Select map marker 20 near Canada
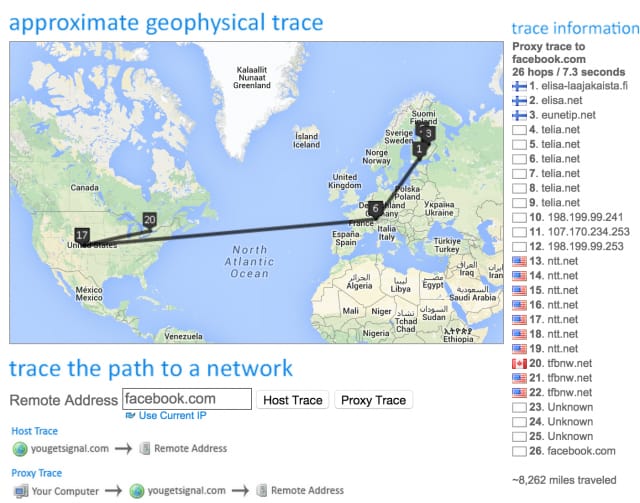Image resolution: width=640 pixels, height=503 pixels. [x=149, y=219]
